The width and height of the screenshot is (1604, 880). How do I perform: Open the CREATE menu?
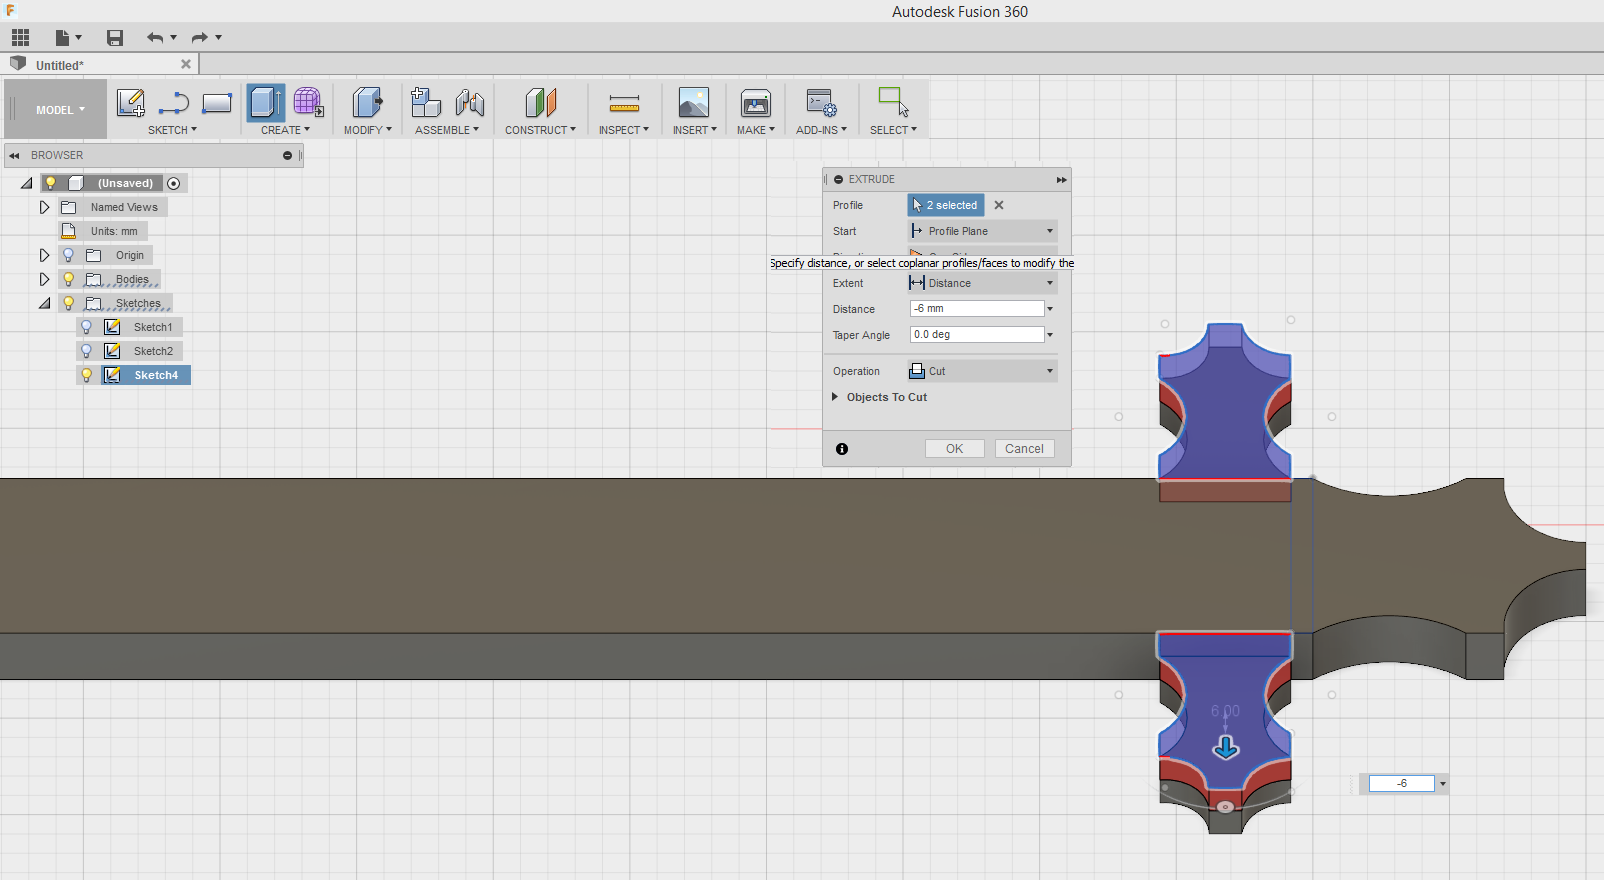pos(285,130)
